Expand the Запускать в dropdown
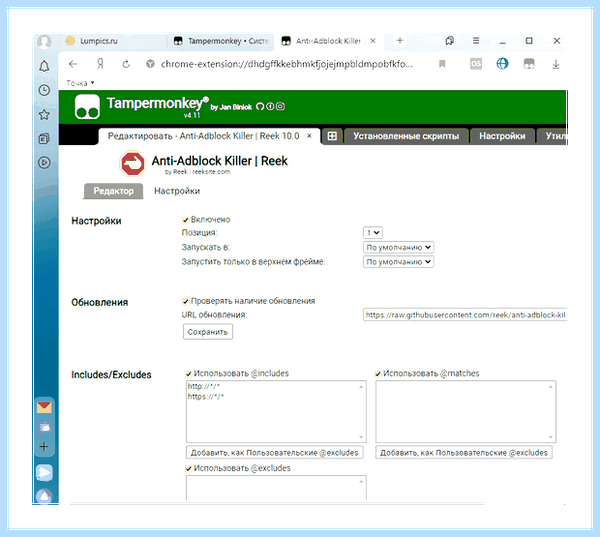 (x=398, y=247)
